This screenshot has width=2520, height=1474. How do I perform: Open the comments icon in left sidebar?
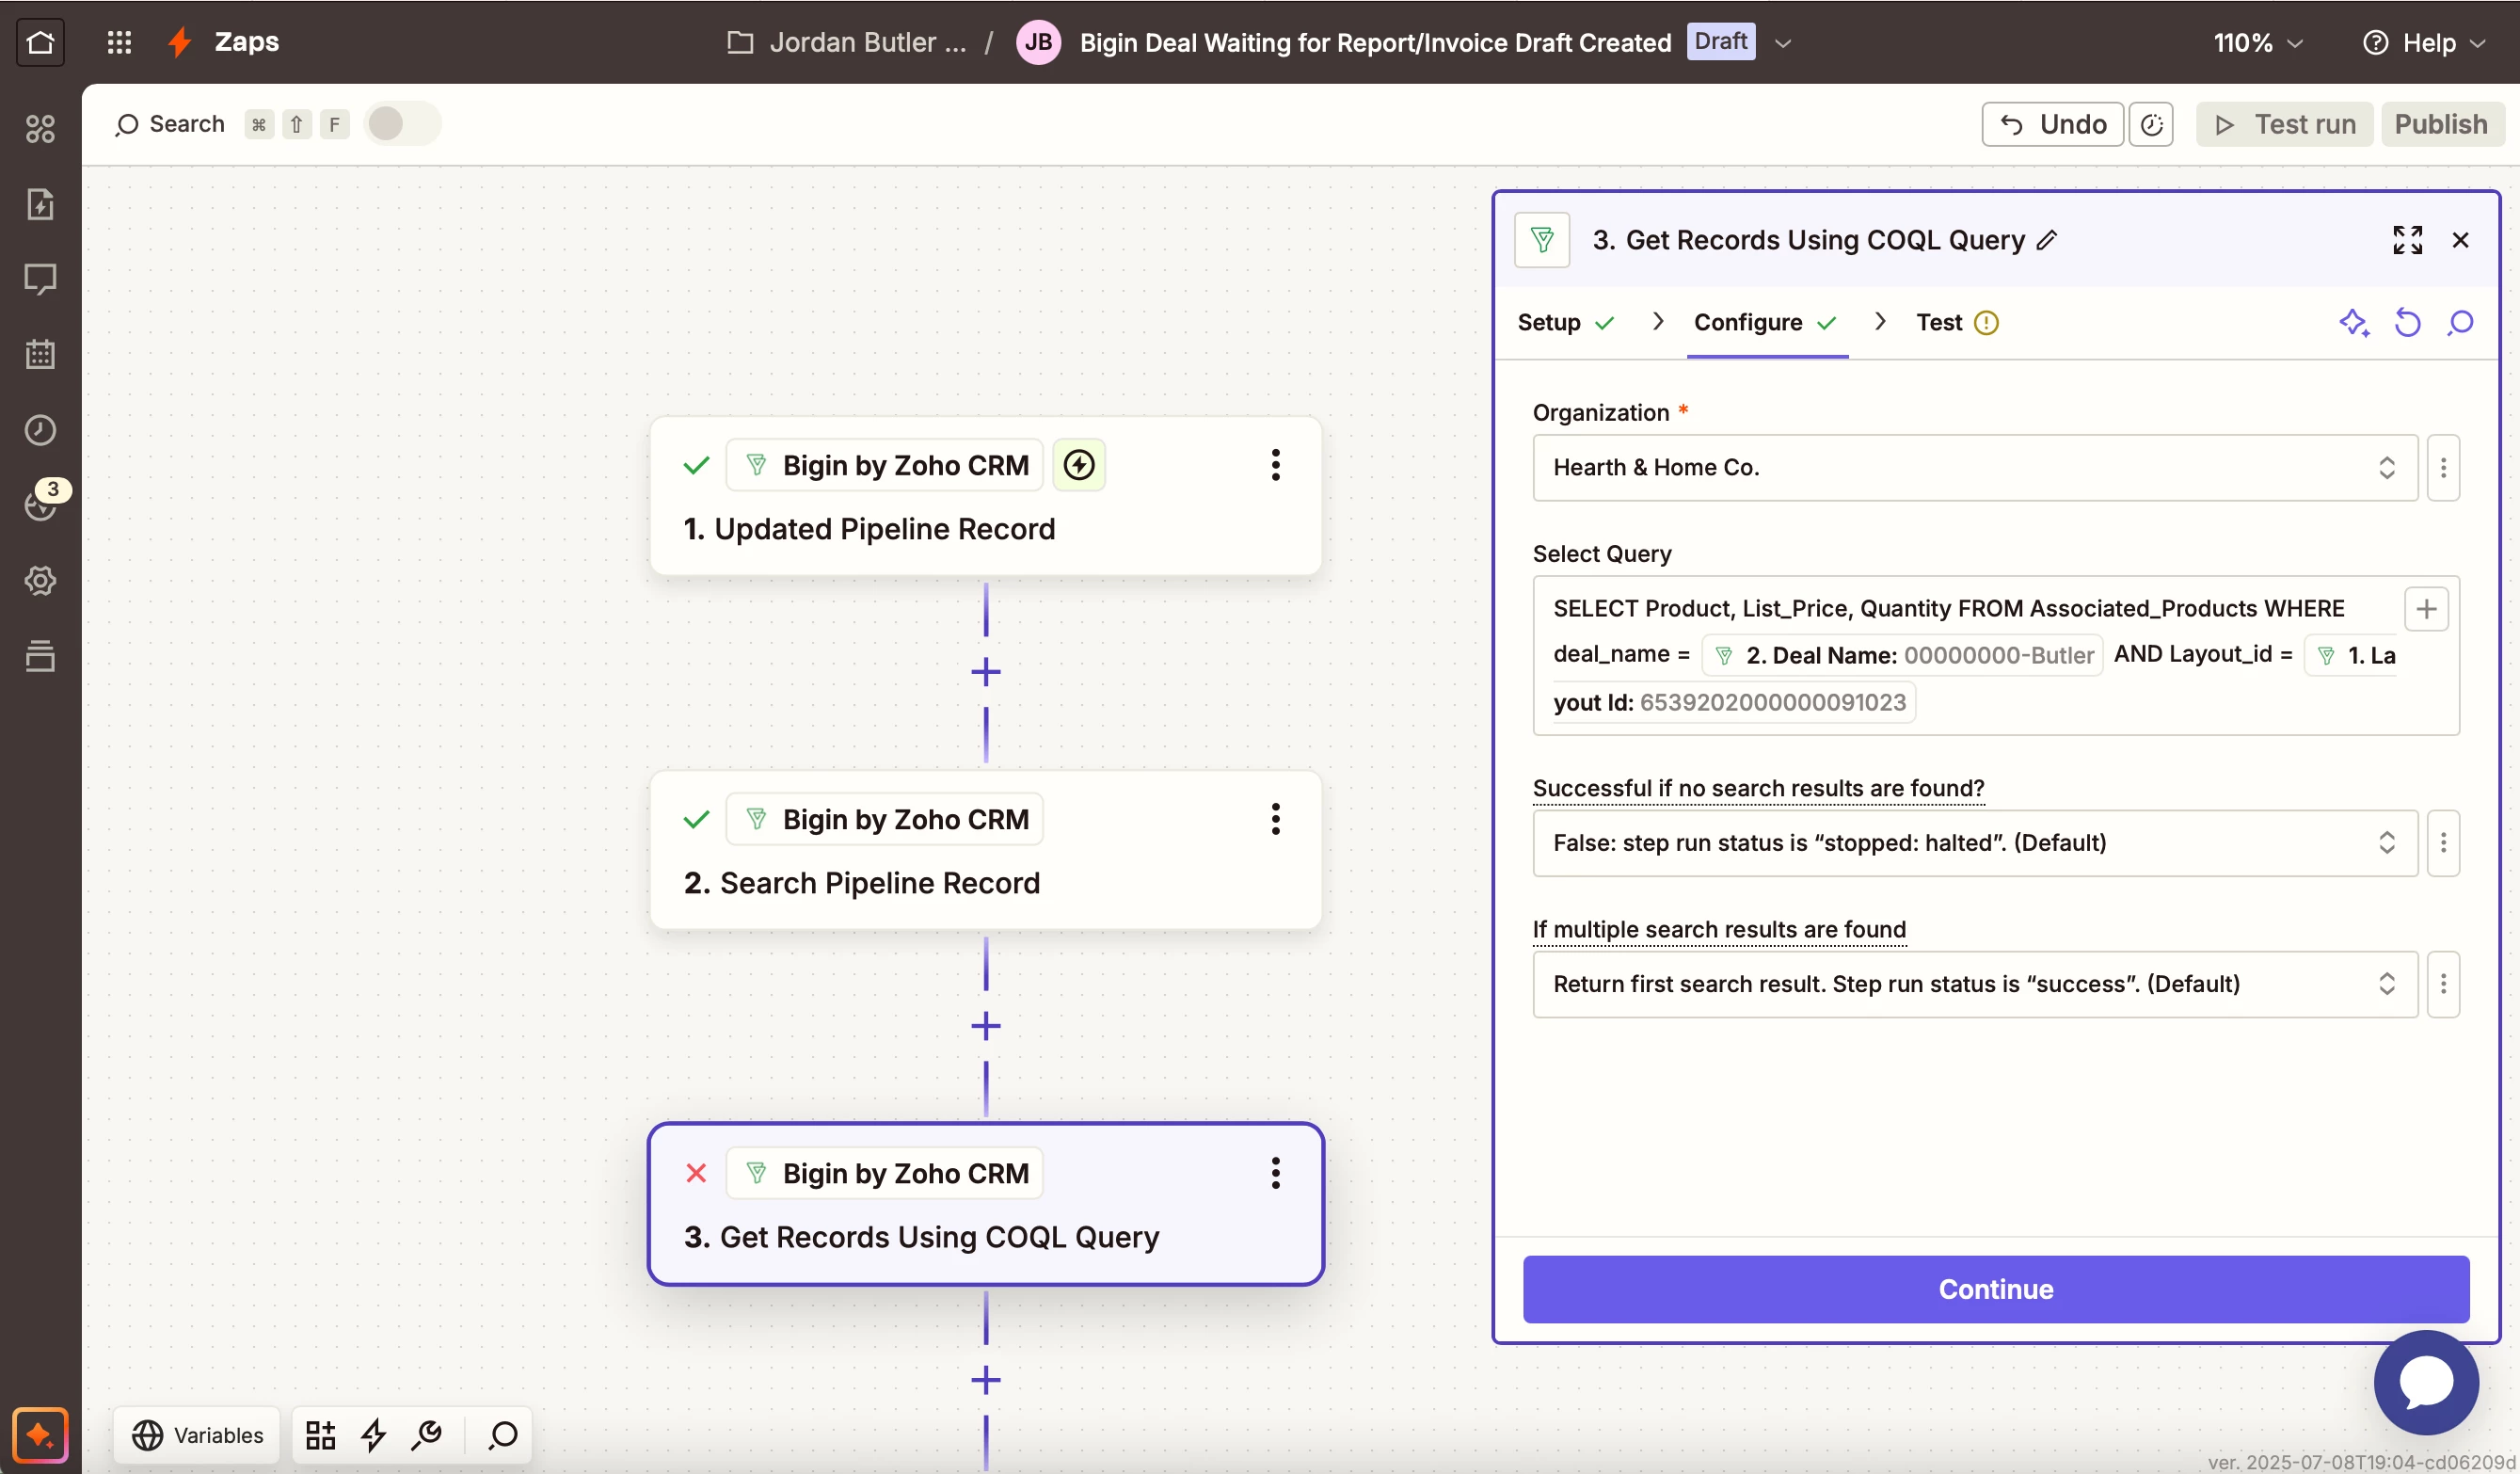point(40,279)
